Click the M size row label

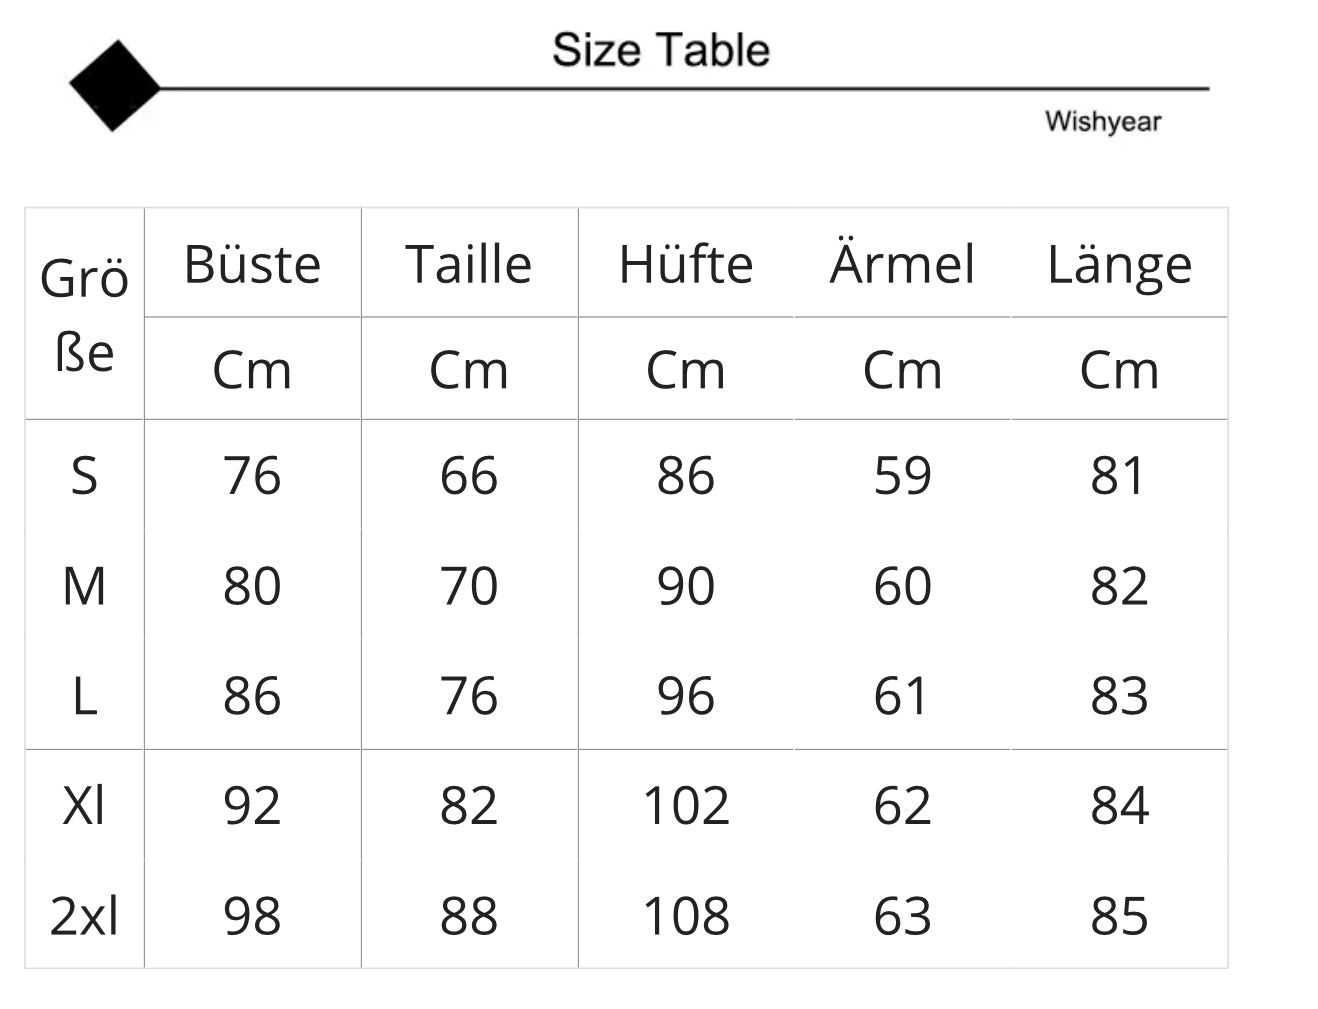pyautogui.click(x=84, y=586)
